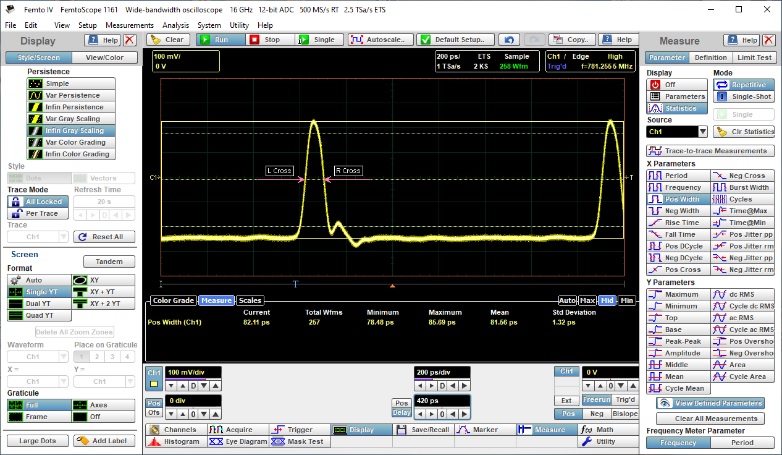
Task: Click the yellow Ch1 color indicator
Action: point(154,372)
